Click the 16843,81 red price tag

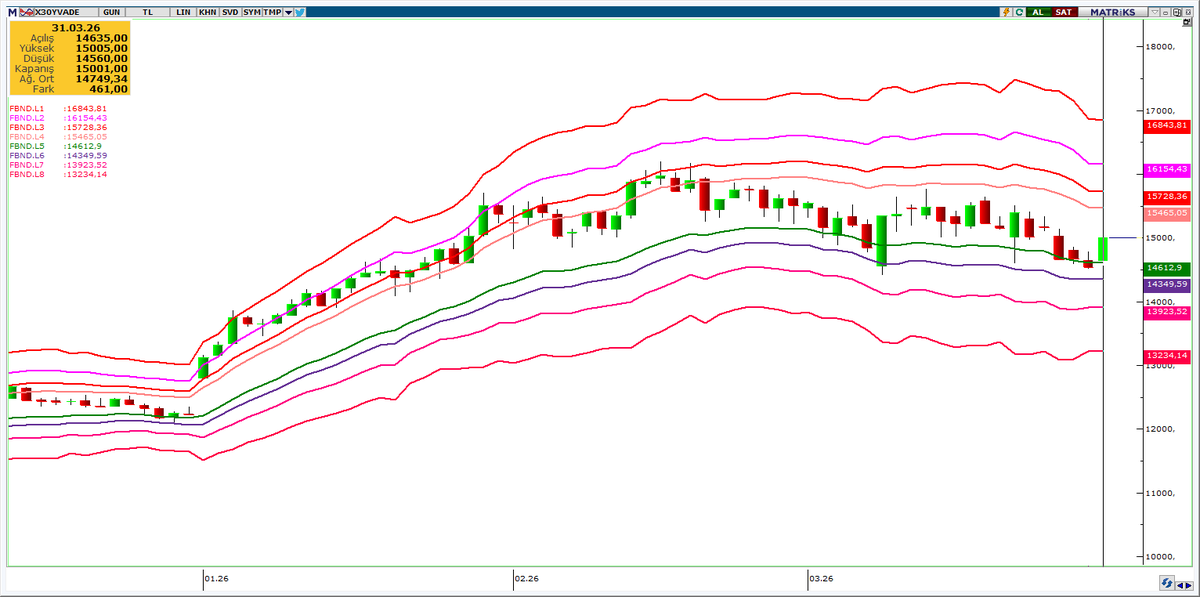coord(1167,125)
